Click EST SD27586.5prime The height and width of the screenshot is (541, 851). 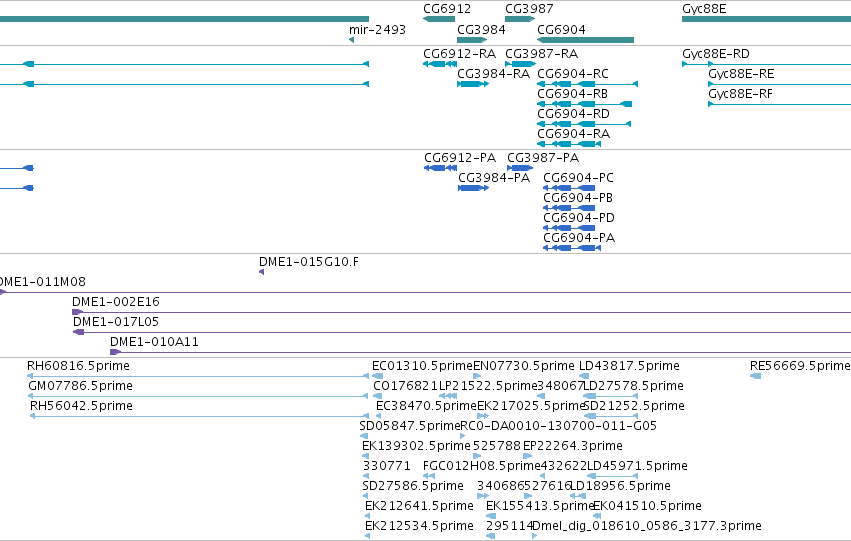tap(366, 497)
